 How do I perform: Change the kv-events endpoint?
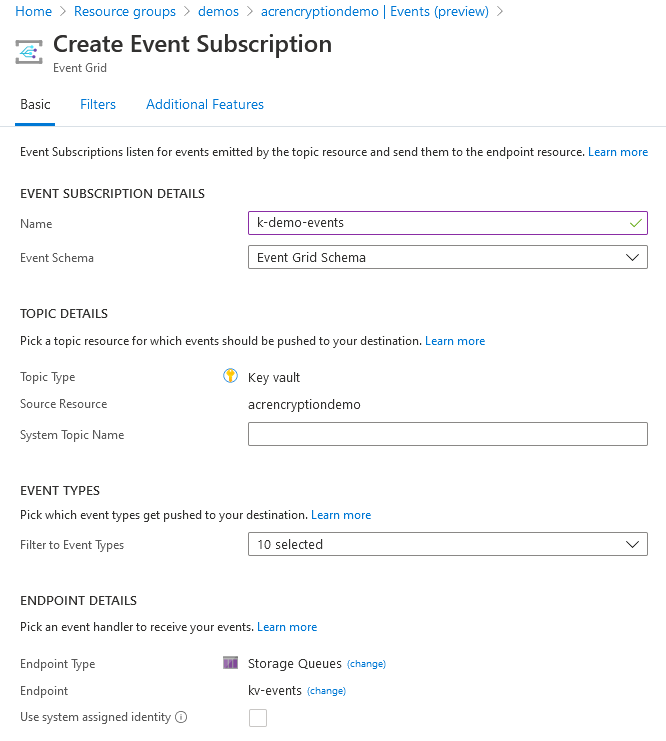point(326,691)
